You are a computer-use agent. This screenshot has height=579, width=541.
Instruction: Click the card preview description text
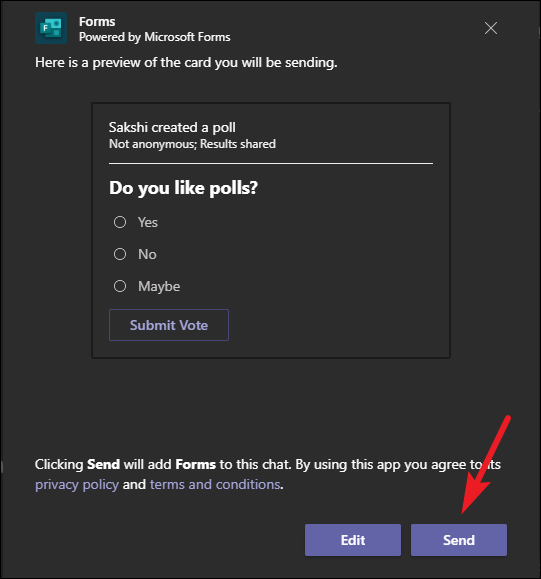pos(186,62)
